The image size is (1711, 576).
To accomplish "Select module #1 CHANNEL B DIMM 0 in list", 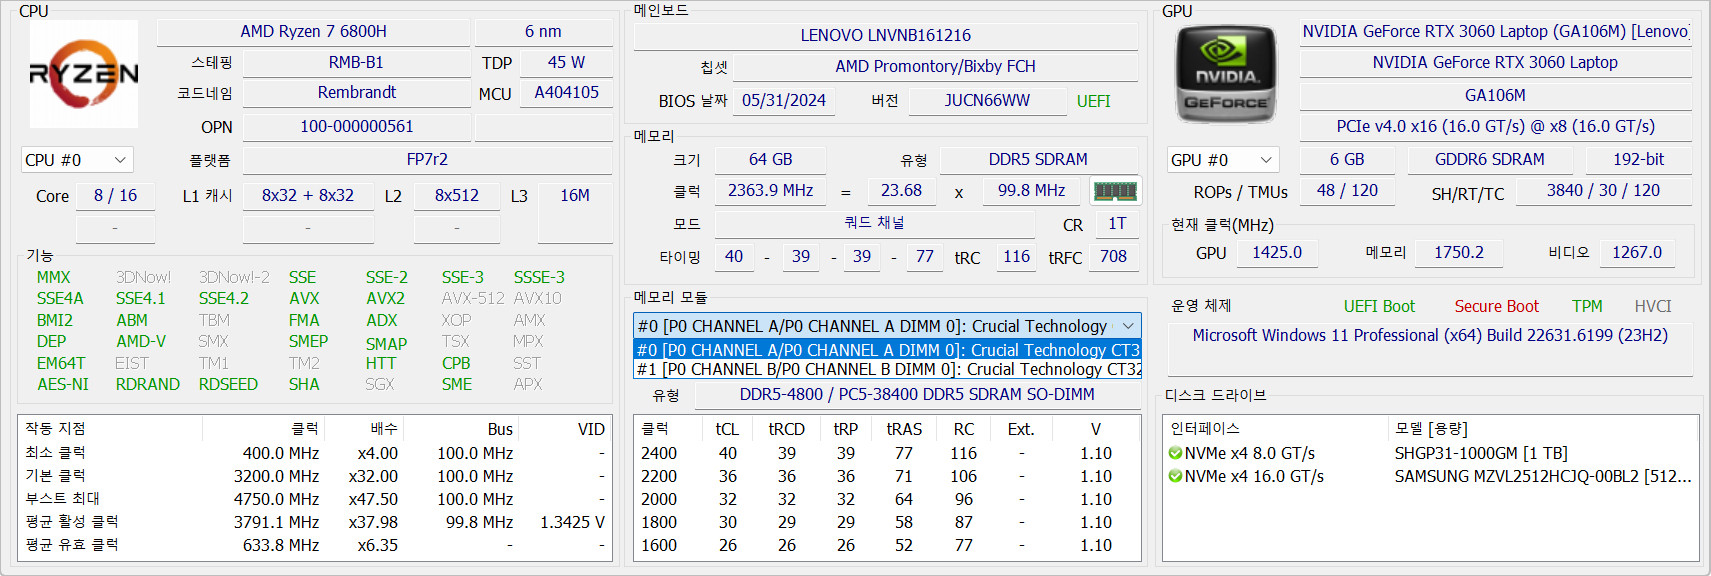I will pos(887,369).
